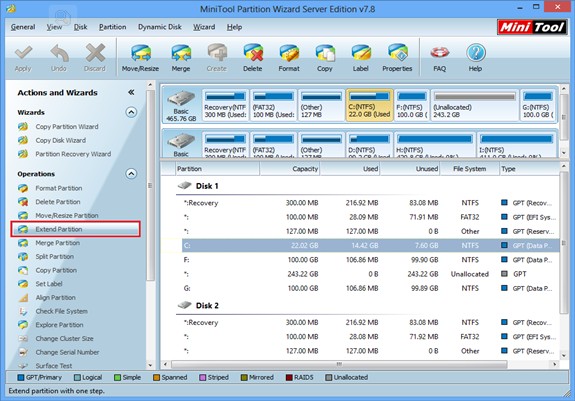The height and width of the screenshot is (401, 575).
Task: Click the GPT/Primary legend color box
Action: click(21, 378)
